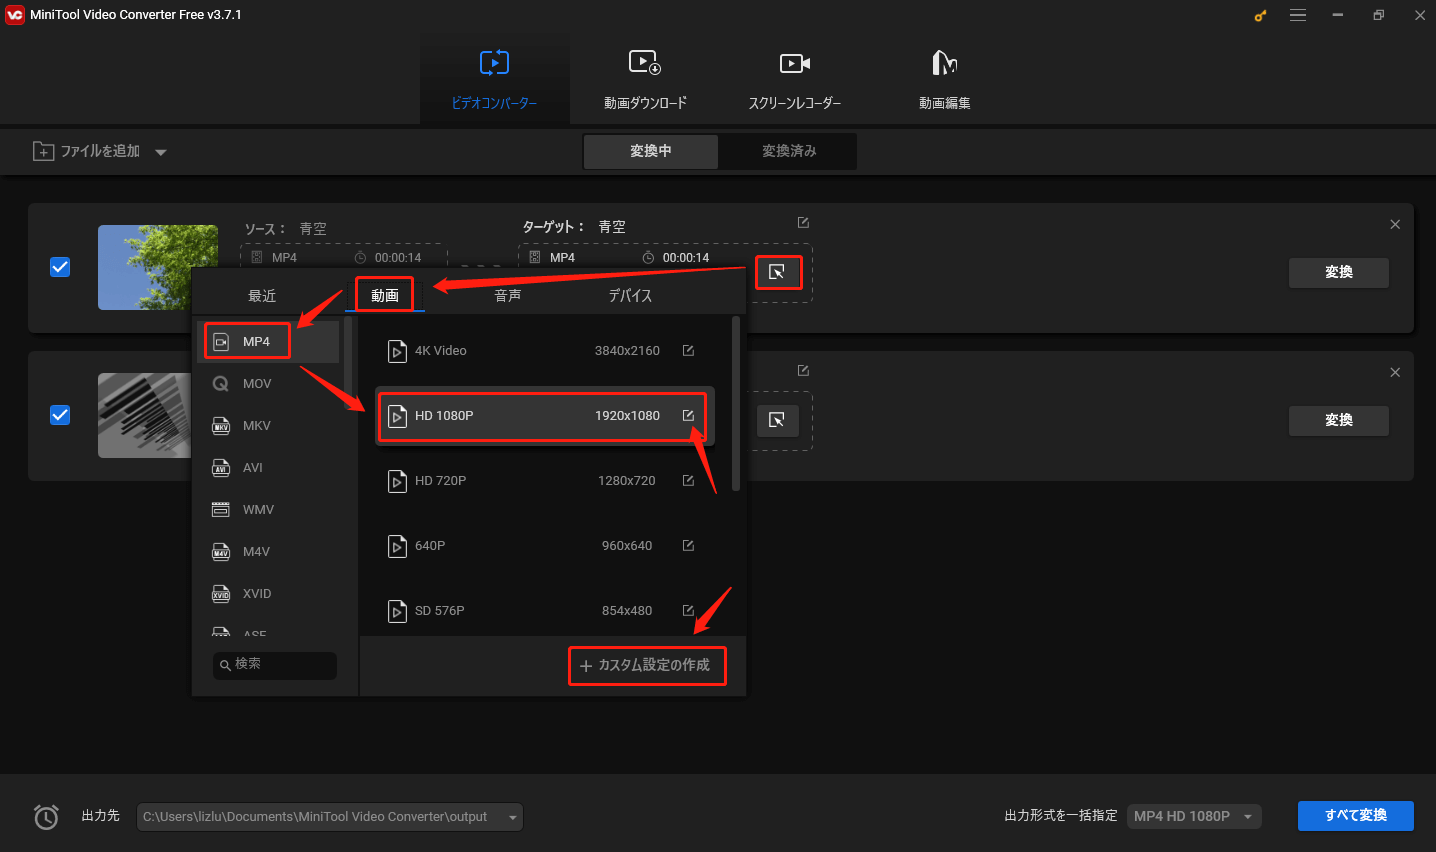The width and height of the screenshot is (1436, 852).
Task: Switch to the 変換済み tab
Action: coord(789,151)
